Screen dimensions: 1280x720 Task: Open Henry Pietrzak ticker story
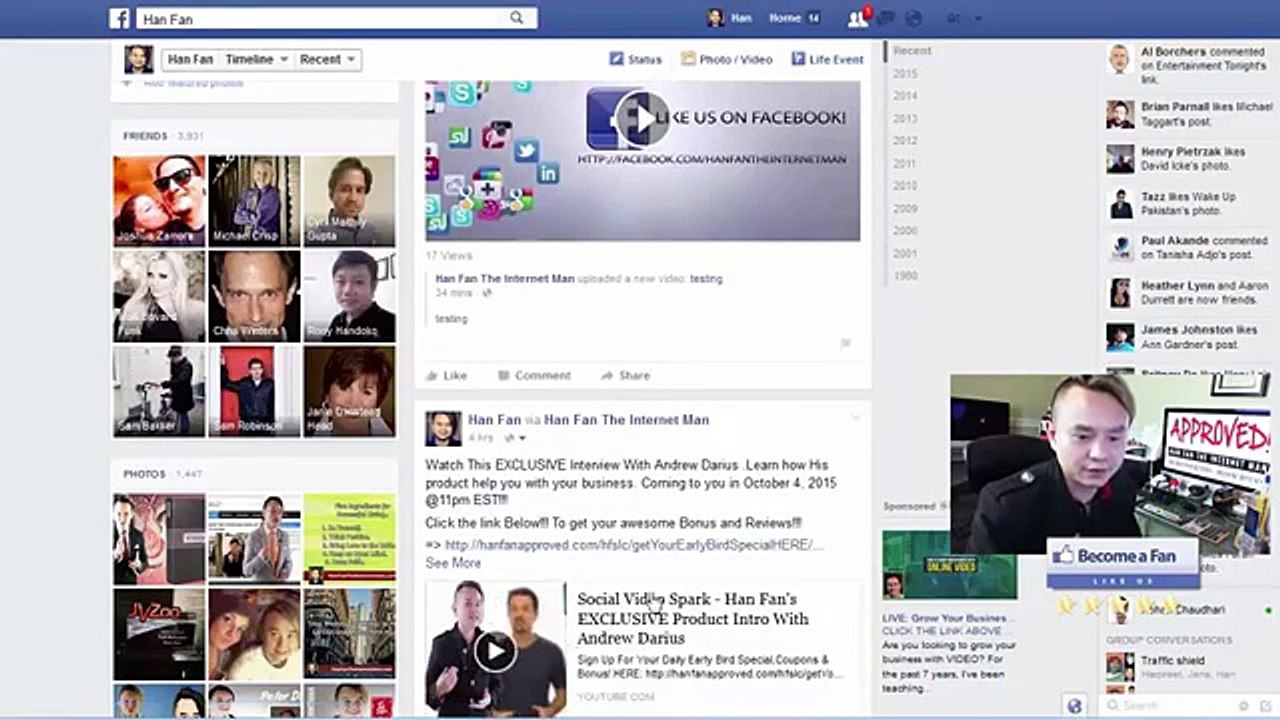click(x=1189, y=158)
